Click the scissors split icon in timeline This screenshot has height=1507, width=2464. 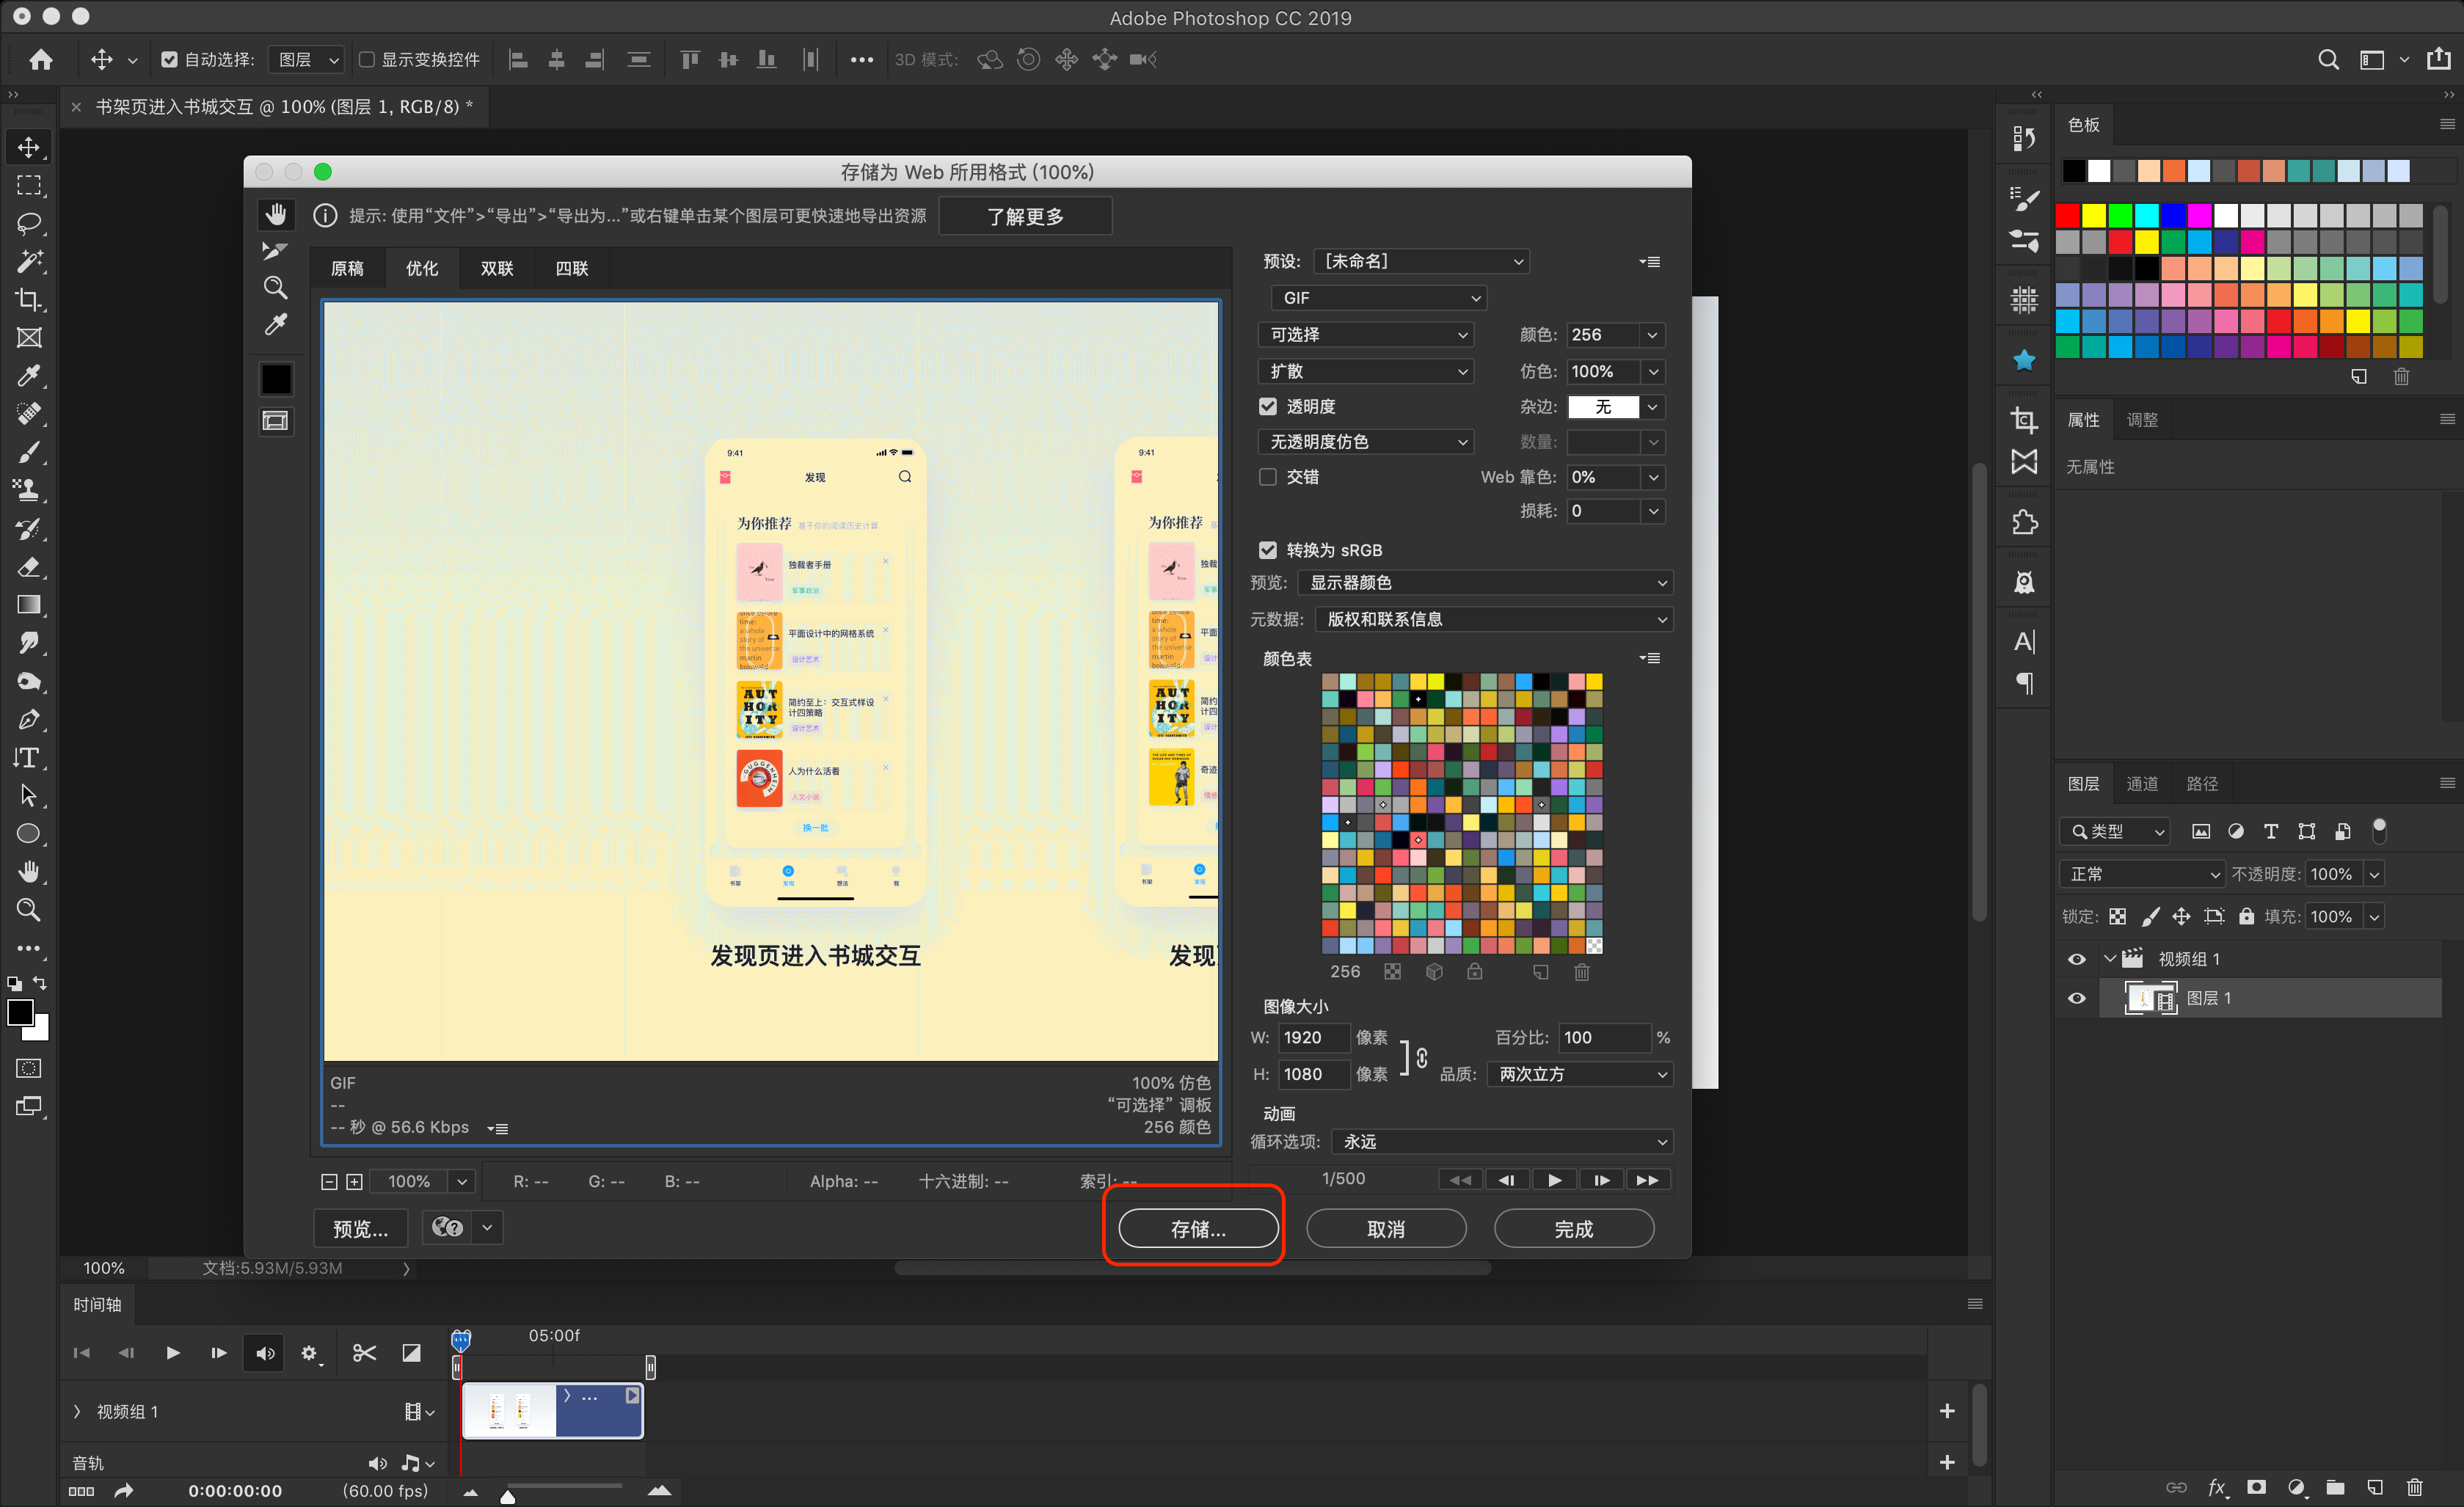click(364, 1353)
